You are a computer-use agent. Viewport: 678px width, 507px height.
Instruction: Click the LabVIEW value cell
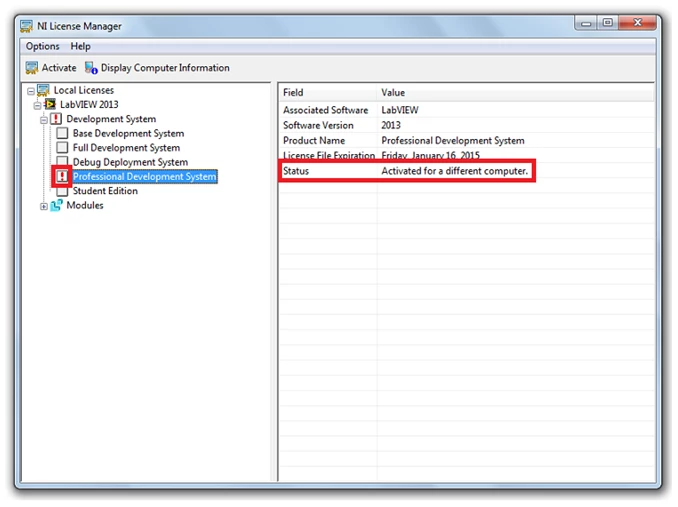400,110
